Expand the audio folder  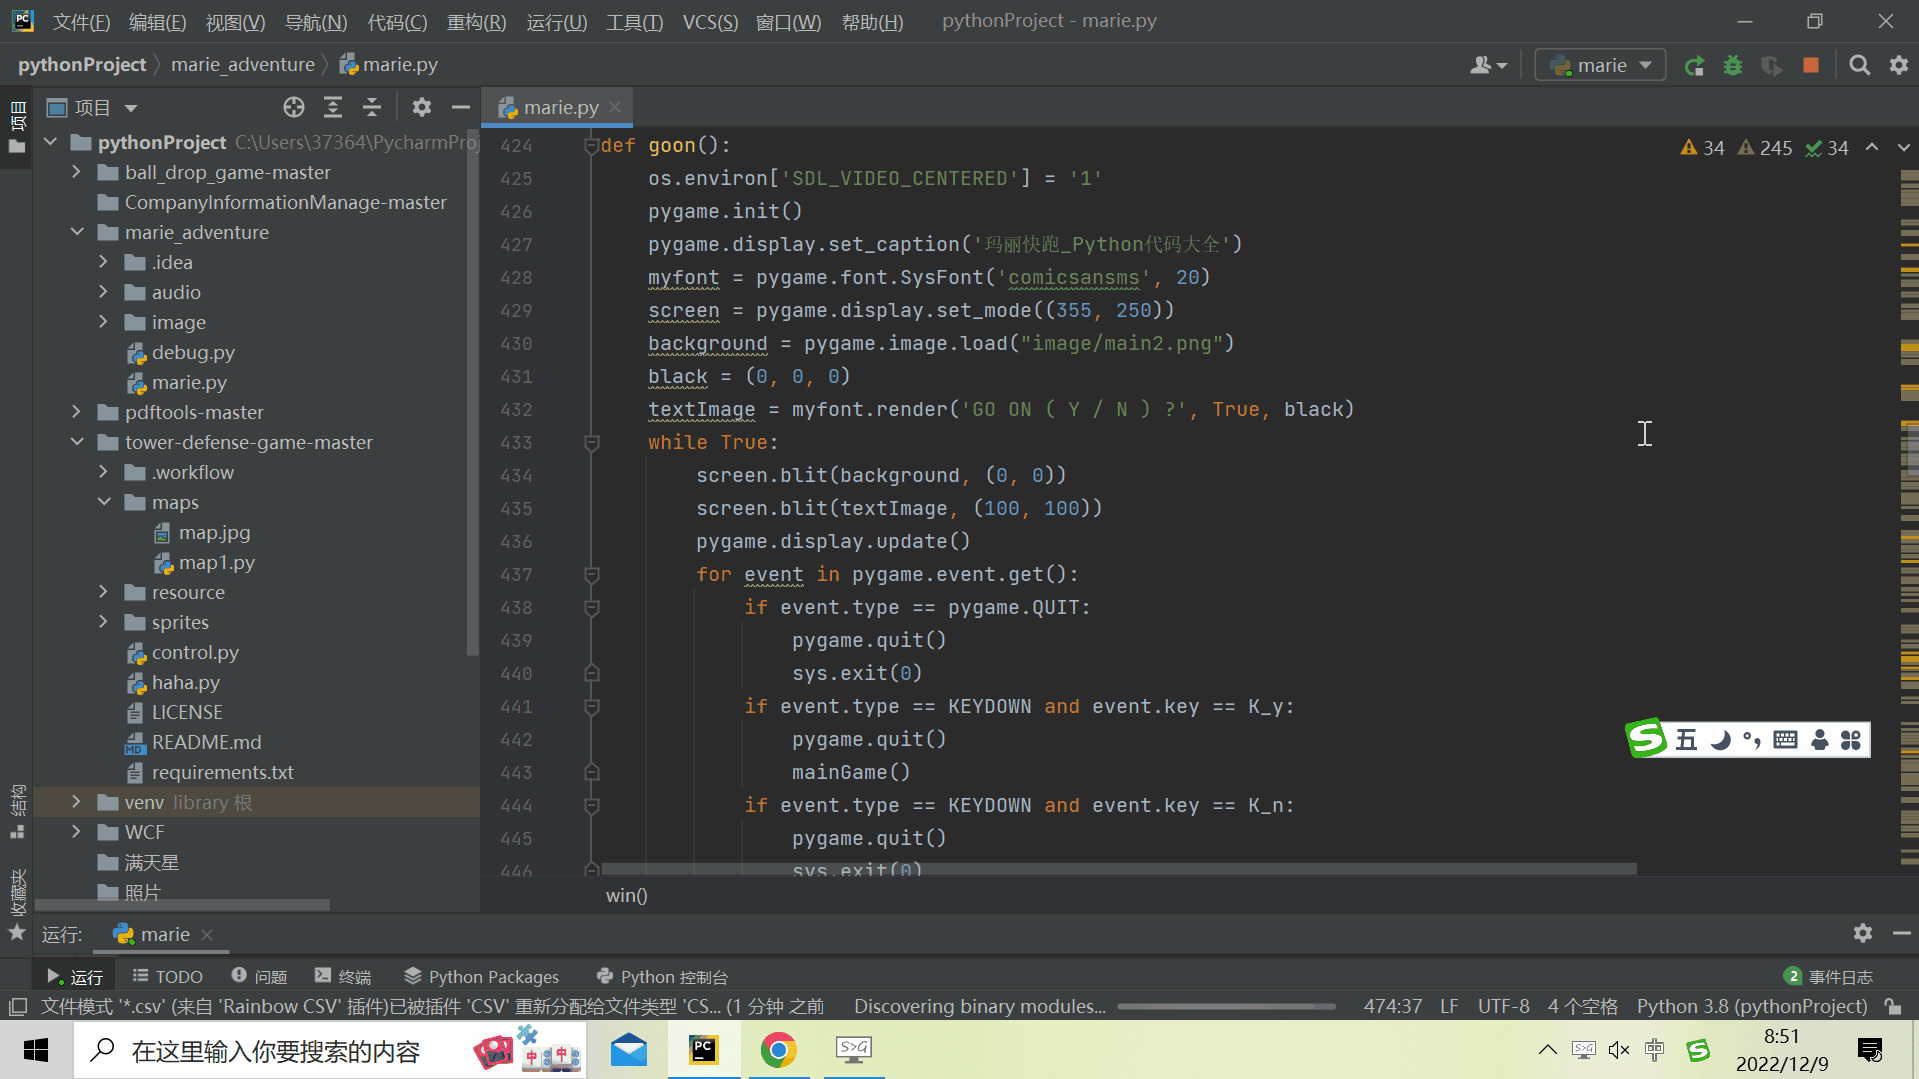(x=103, y=292)
